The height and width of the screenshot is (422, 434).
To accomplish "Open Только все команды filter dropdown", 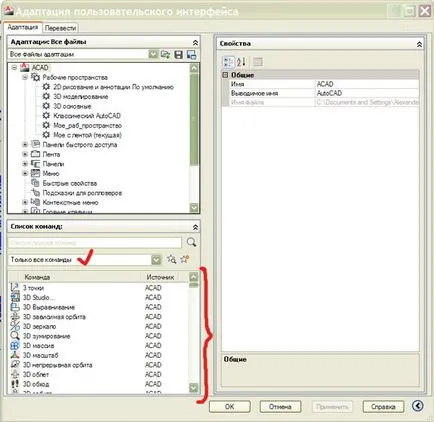I will tap(156, 260).
